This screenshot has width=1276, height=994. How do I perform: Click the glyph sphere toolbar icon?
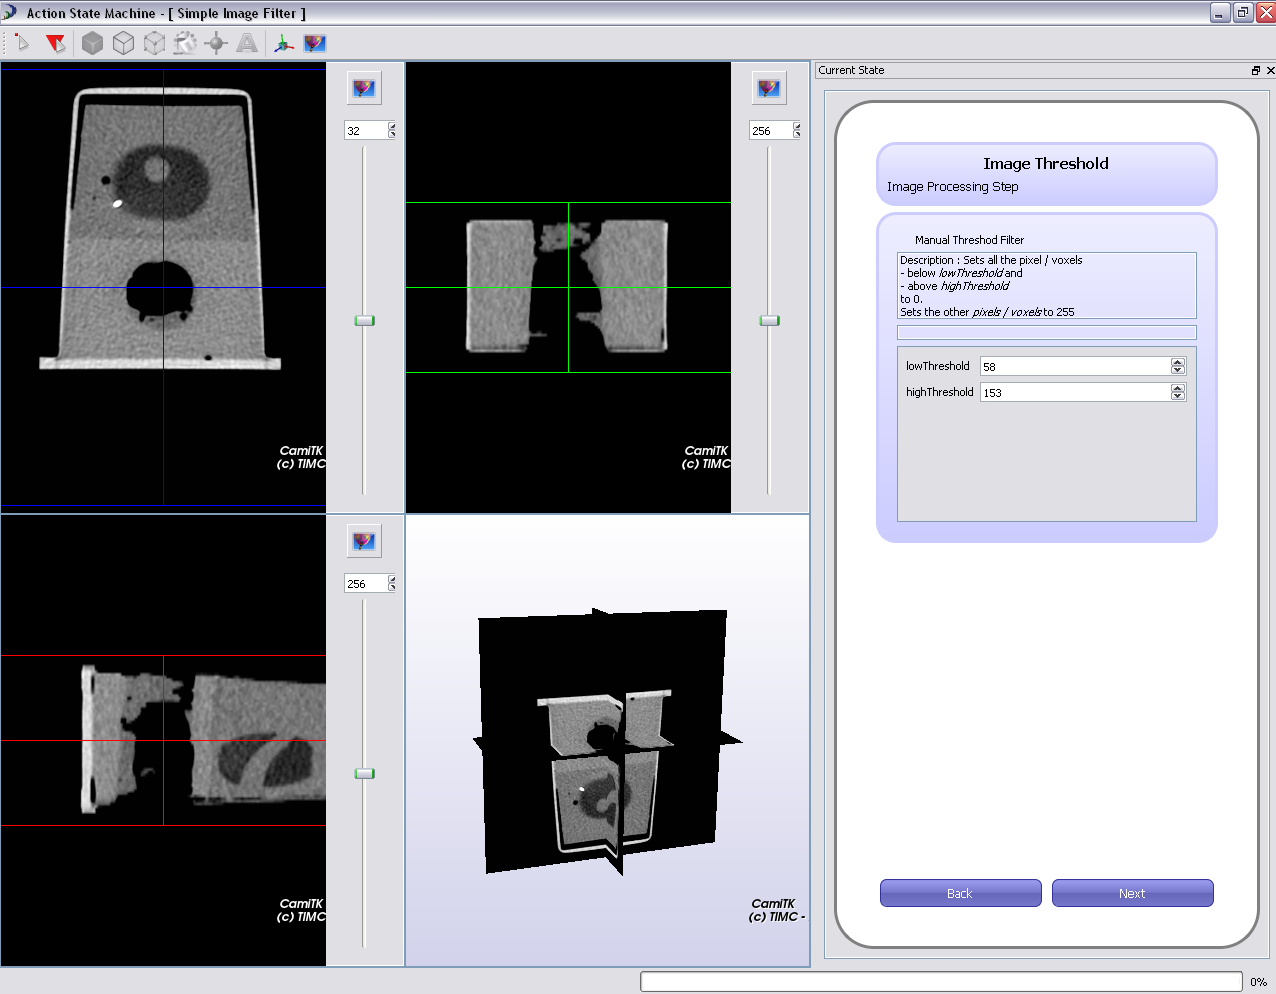click(216, 43)
